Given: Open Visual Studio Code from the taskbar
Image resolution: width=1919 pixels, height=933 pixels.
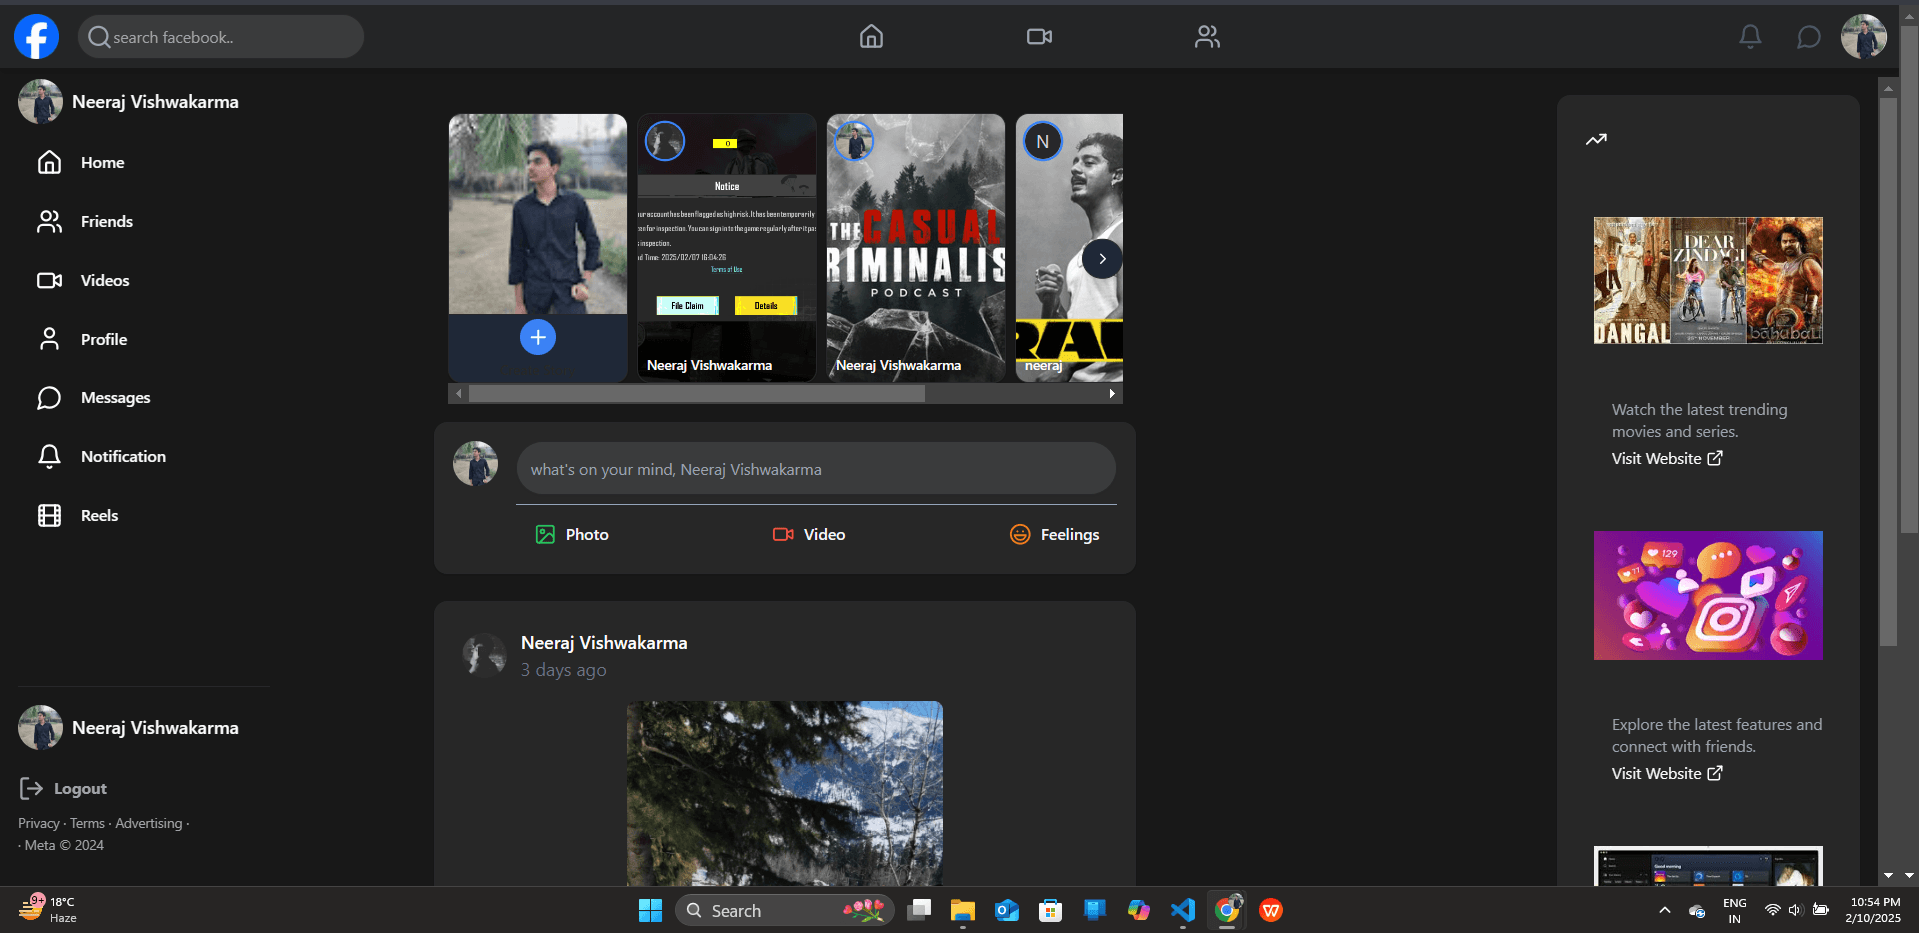Looking at the screenshot, I should pos(1182,910).
